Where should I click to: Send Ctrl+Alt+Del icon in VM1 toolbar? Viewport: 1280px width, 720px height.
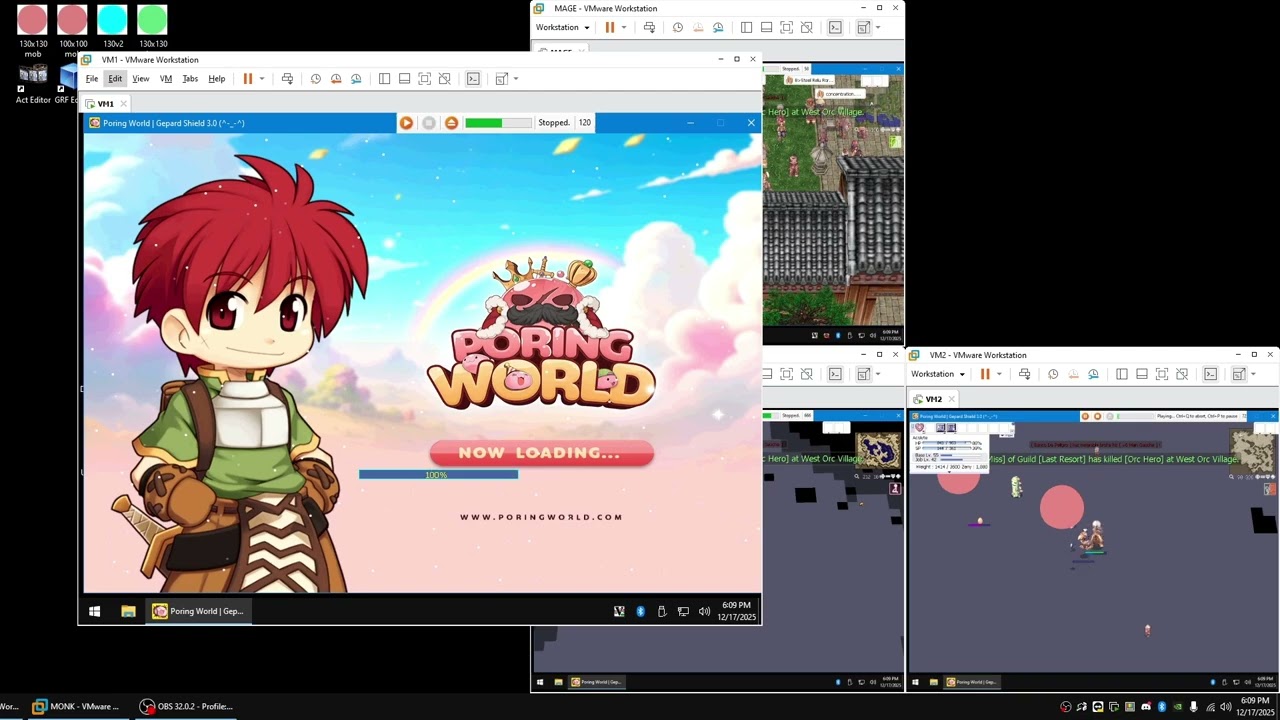tap(287, 79)
